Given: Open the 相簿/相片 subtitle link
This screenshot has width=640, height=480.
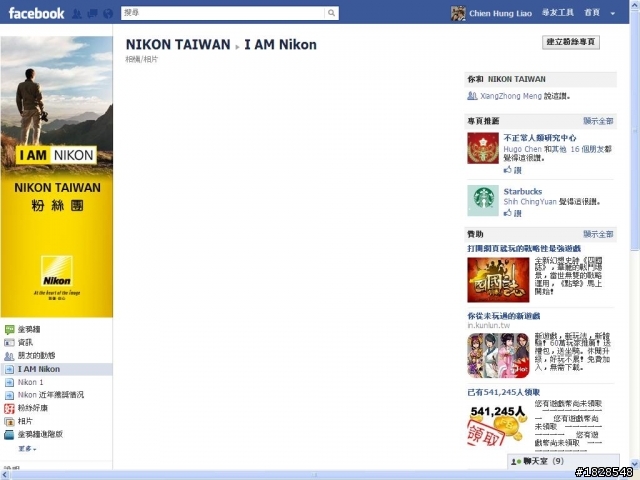Looking at the screenshot, I should [142, 59].
